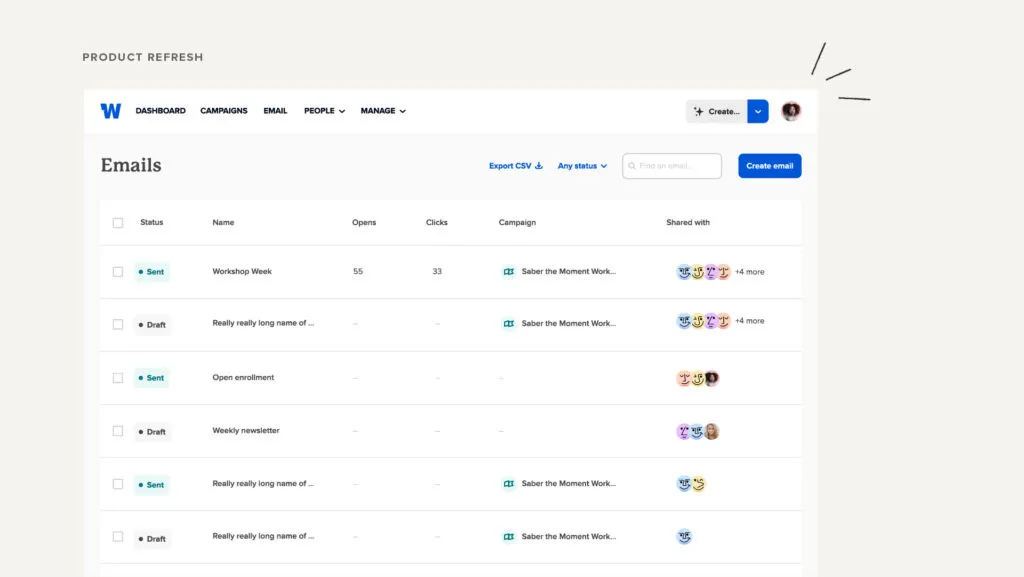Focus the Find an email search field

[x=672, y=166]
